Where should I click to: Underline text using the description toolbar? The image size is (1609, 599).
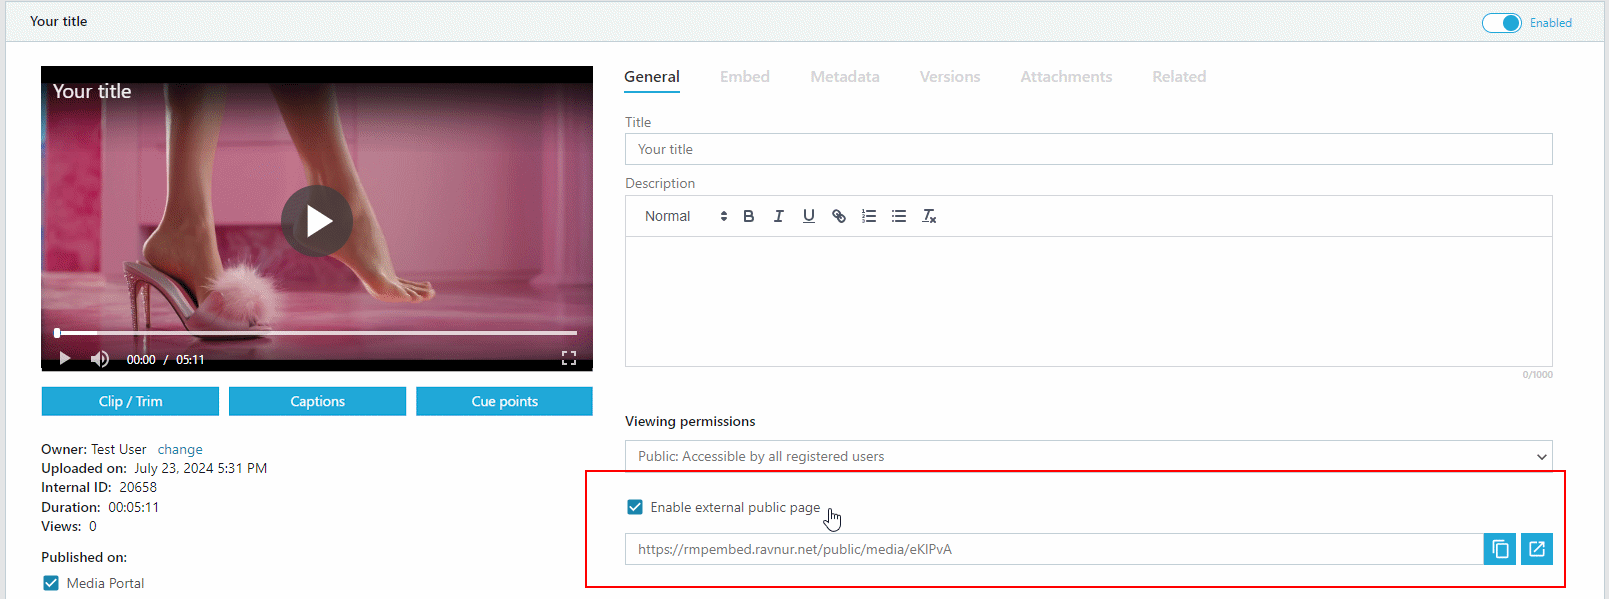click(x=808, y=216)
